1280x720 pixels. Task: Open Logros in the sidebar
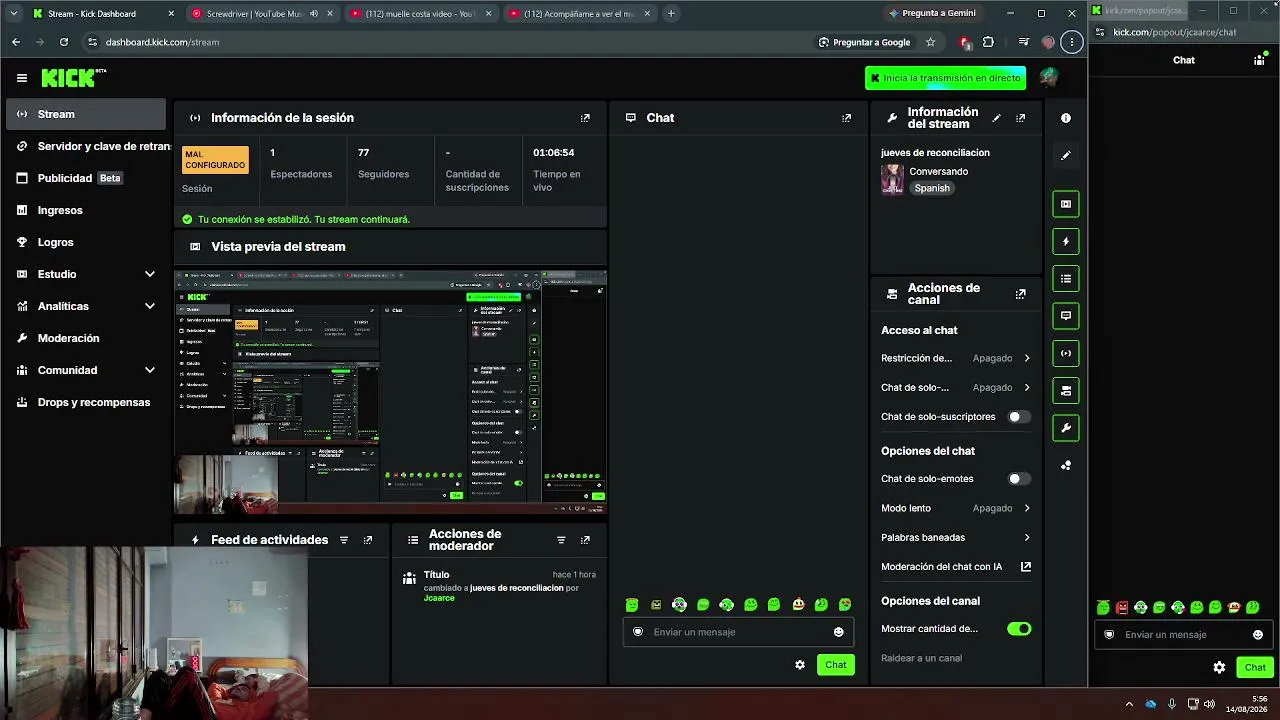(86, 242)
